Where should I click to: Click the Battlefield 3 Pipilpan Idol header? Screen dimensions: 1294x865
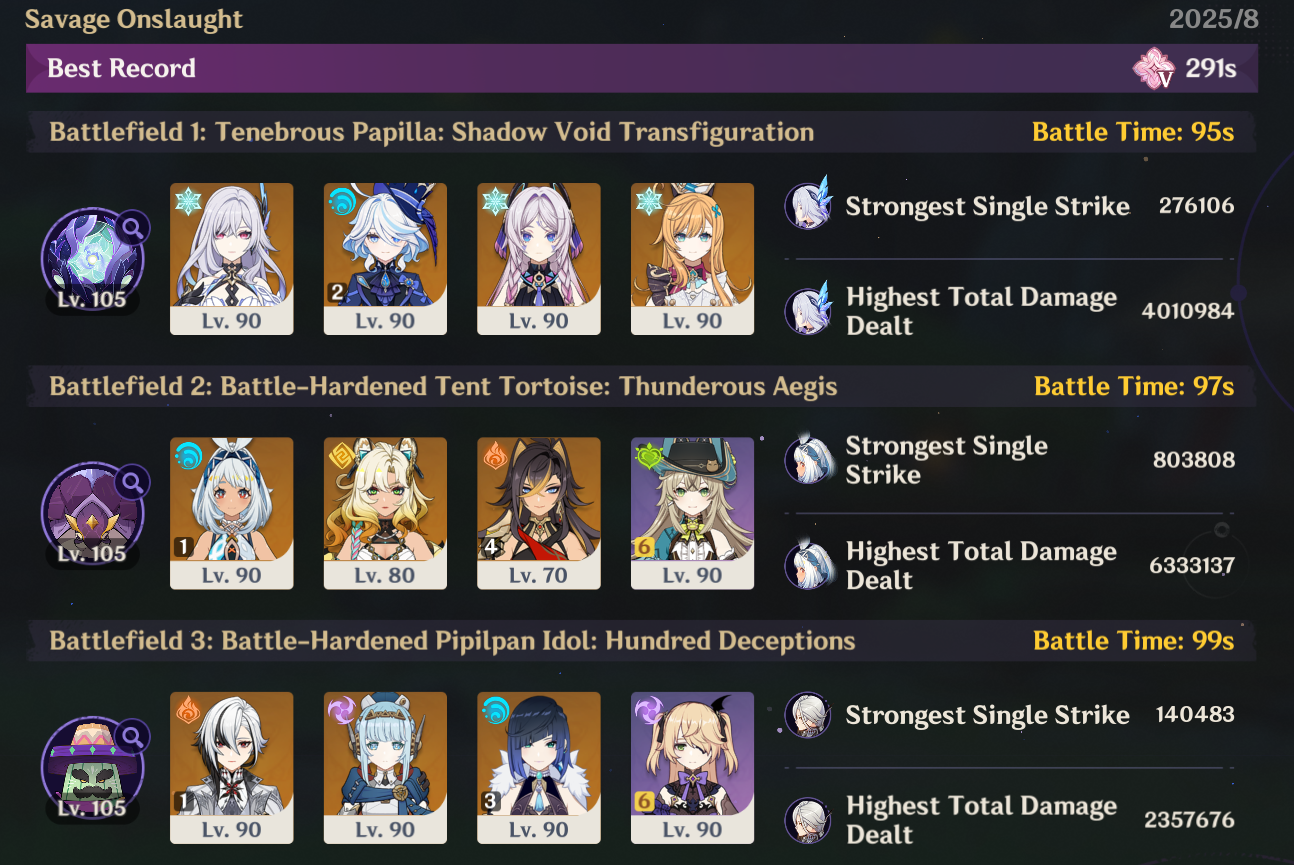point(452,640)
